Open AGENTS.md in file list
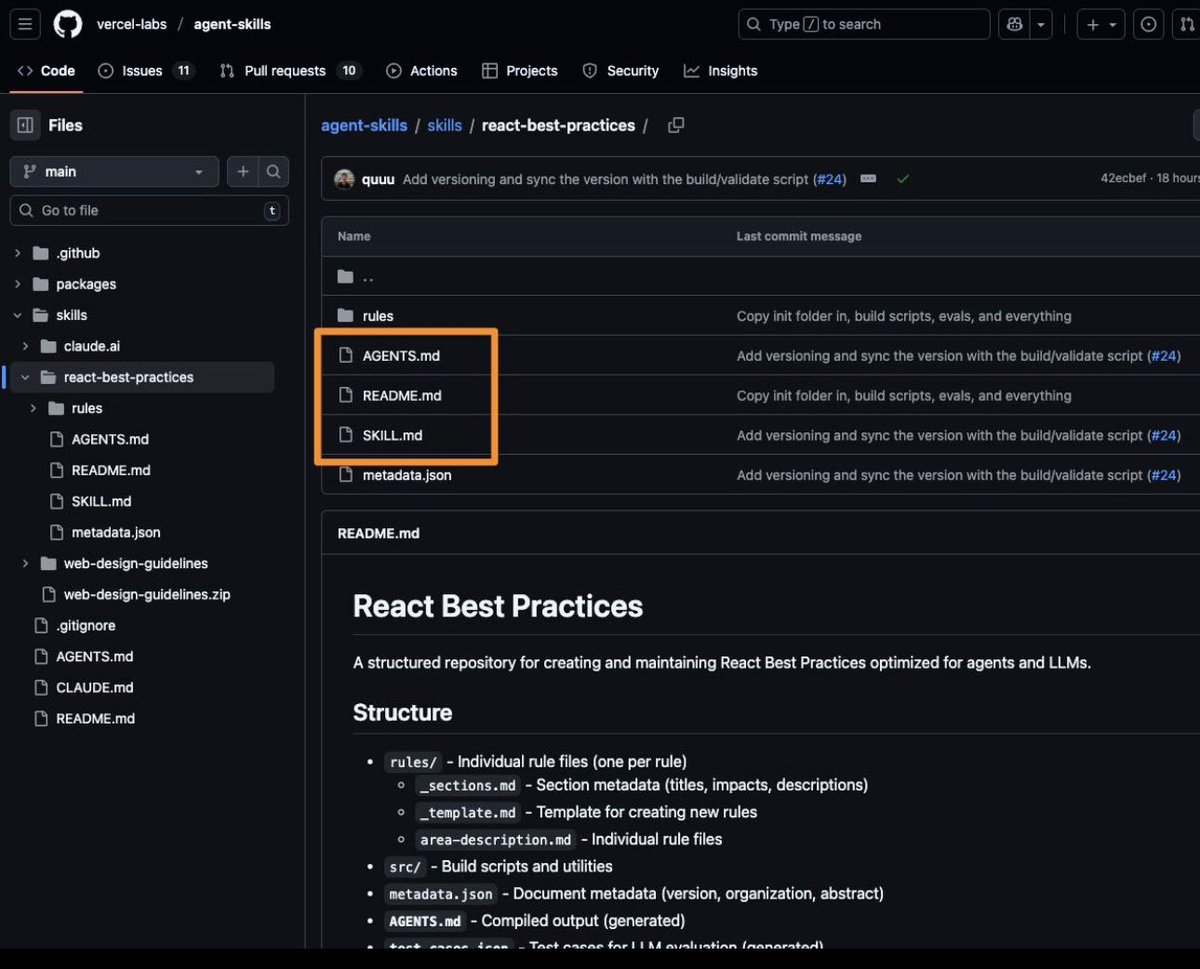 401,356
